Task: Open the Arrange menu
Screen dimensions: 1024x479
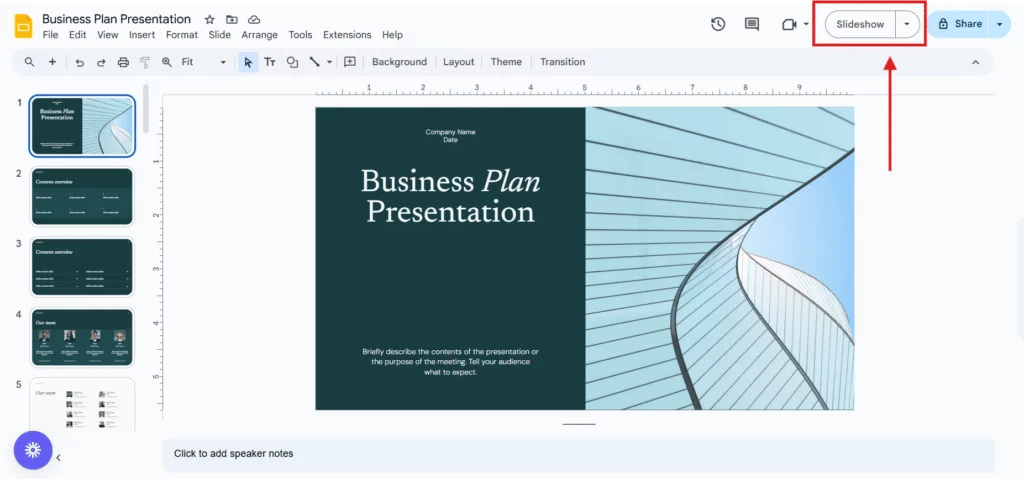Action: point(259,35)
